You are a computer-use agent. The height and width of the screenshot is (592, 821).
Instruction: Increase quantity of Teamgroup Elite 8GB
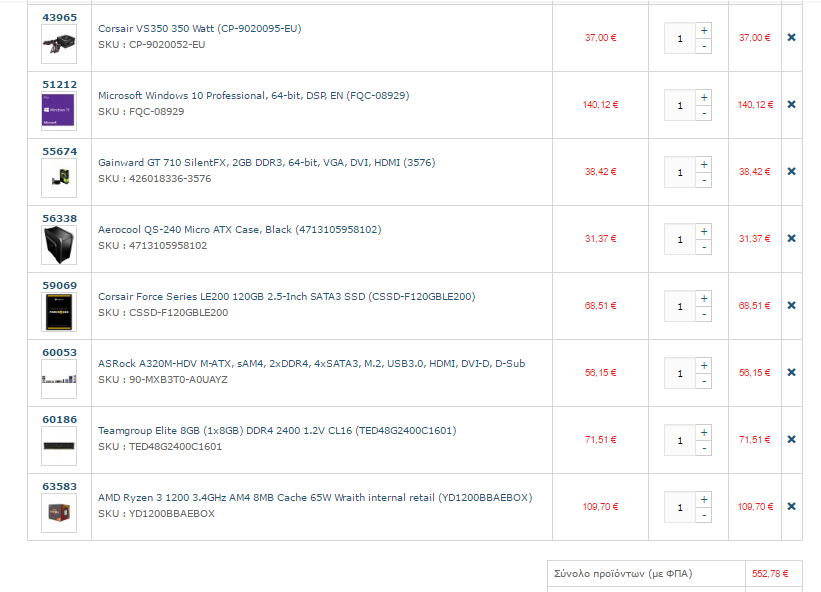tap(704, 432)
